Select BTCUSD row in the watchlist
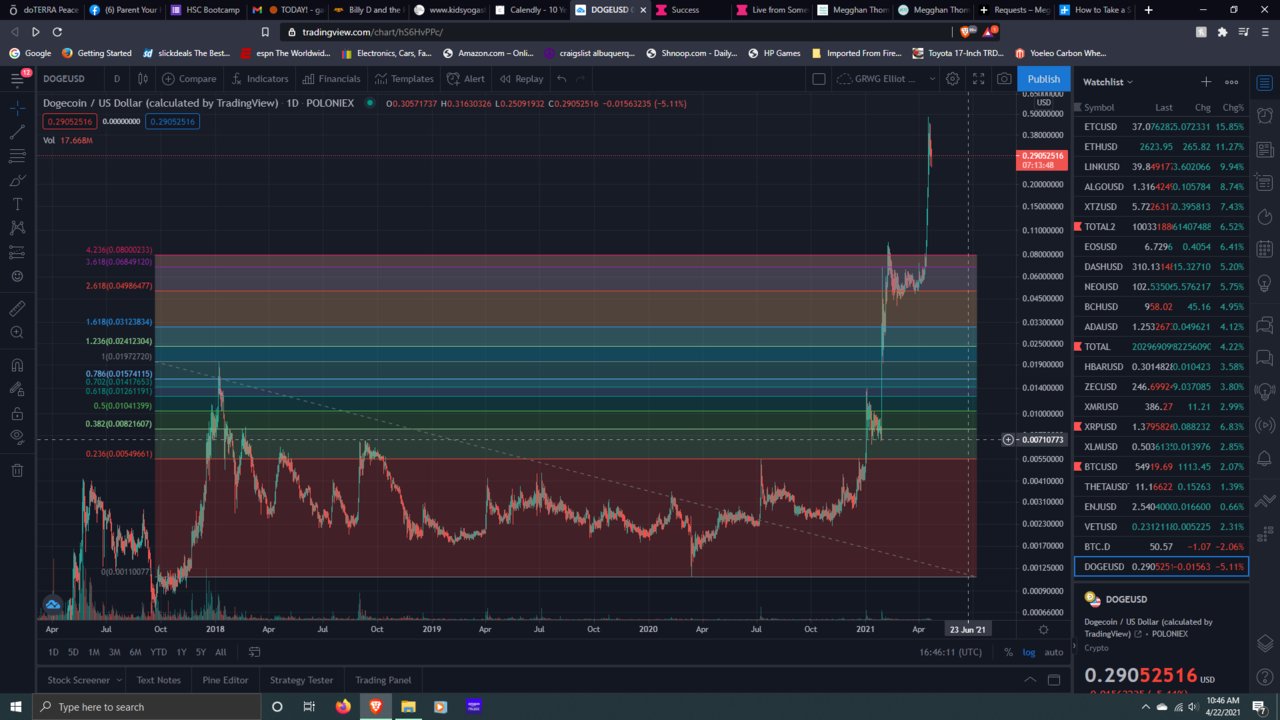1280x720 pixels. click(1161, 467)
